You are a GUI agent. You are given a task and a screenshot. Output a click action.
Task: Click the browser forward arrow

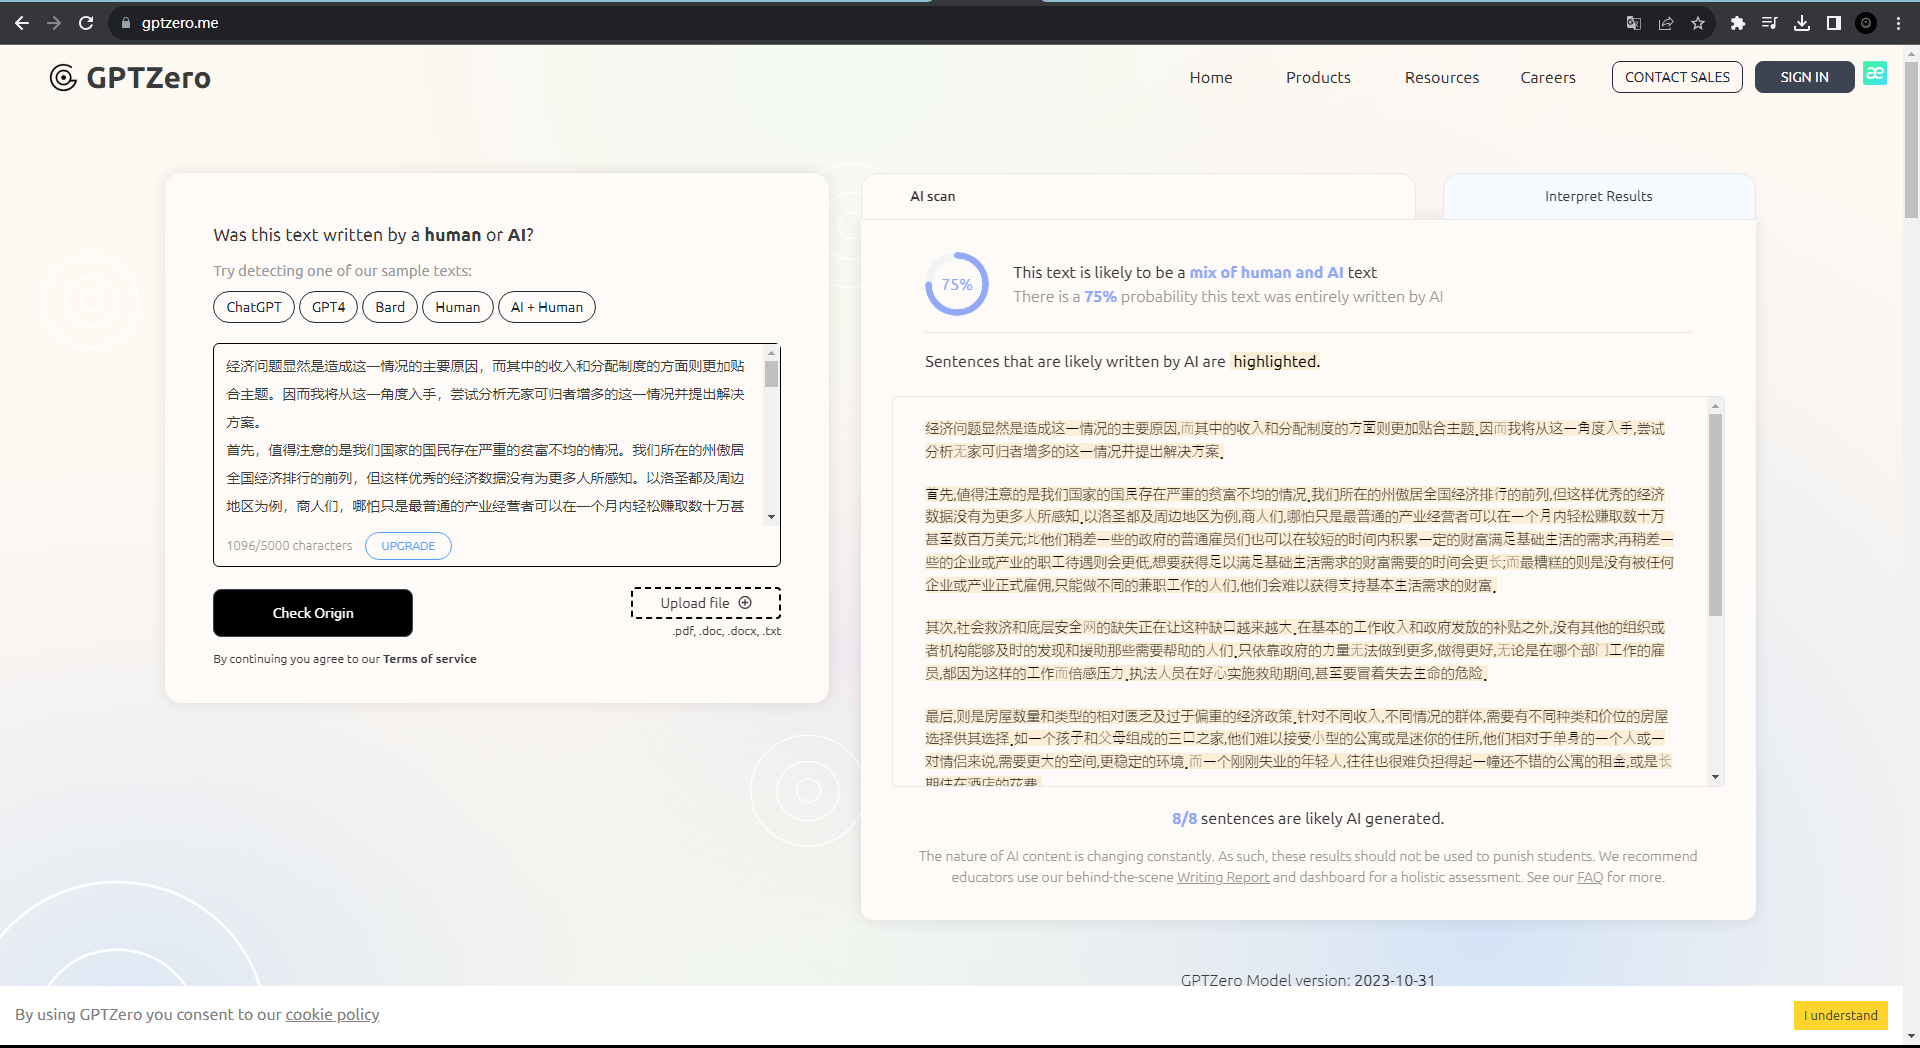pos(54,23)
